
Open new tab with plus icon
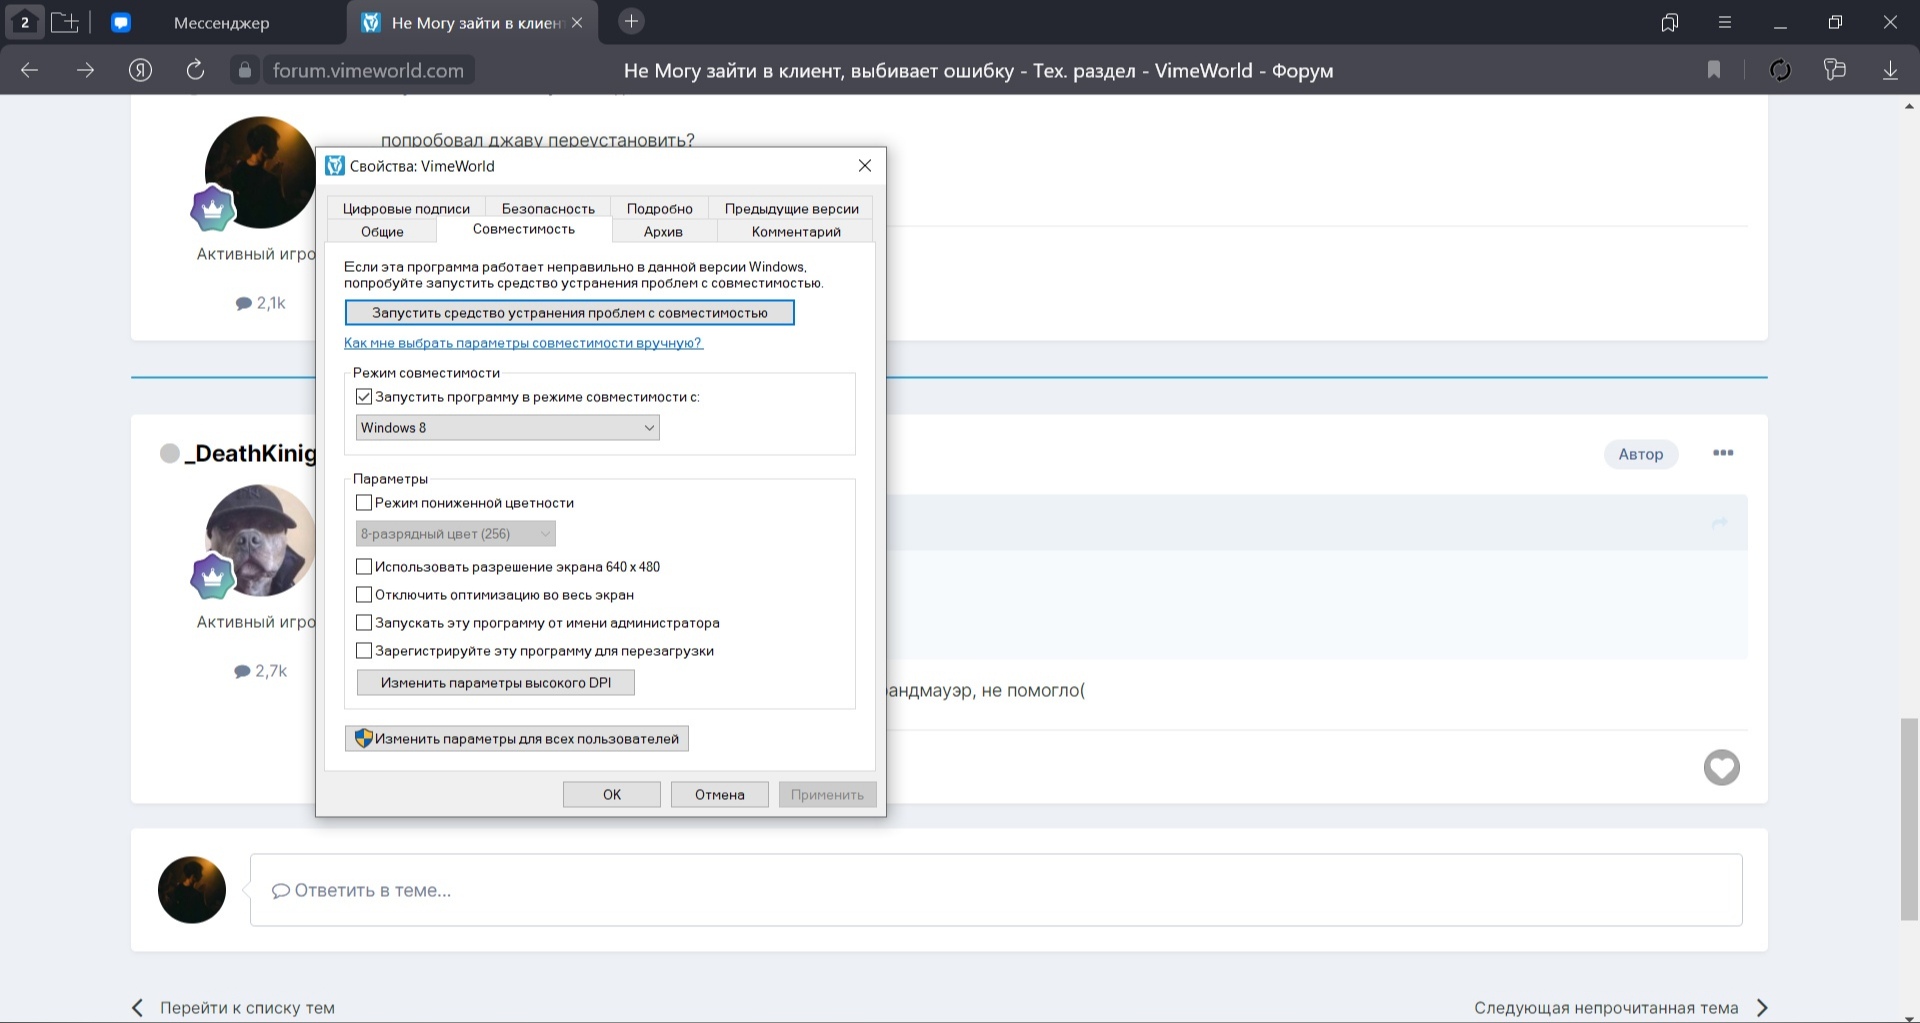(x=631, y=22)
